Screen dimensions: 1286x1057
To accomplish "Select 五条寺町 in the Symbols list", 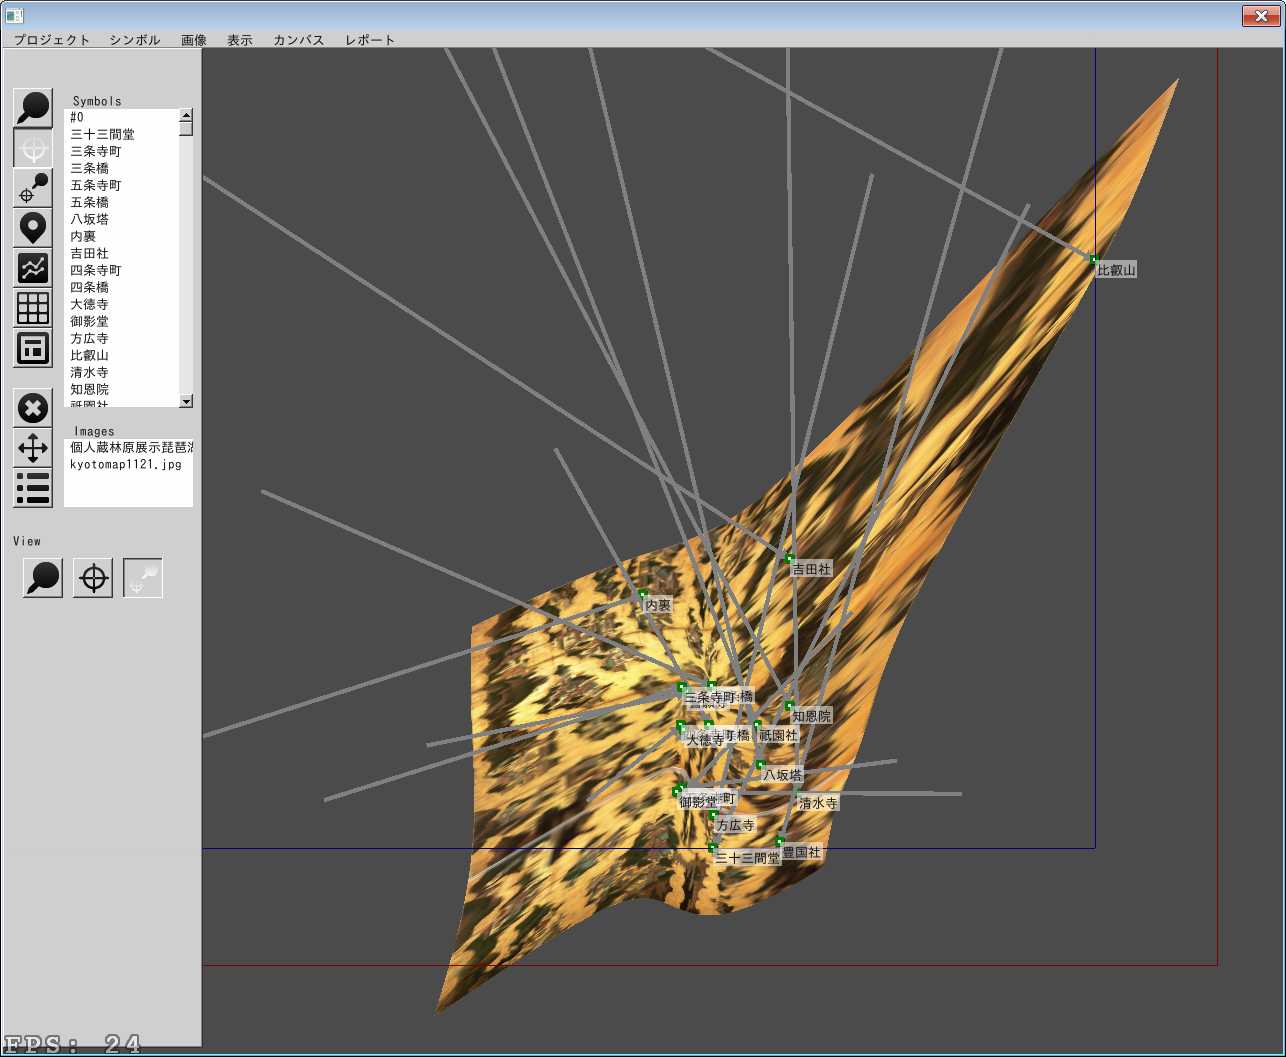I will (x=121, y=185).
